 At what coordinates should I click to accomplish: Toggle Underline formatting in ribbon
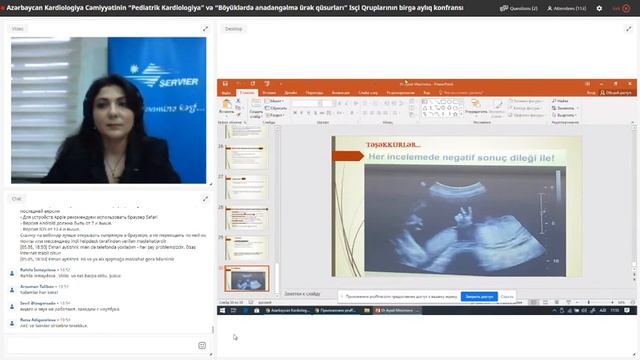point(309,113)
